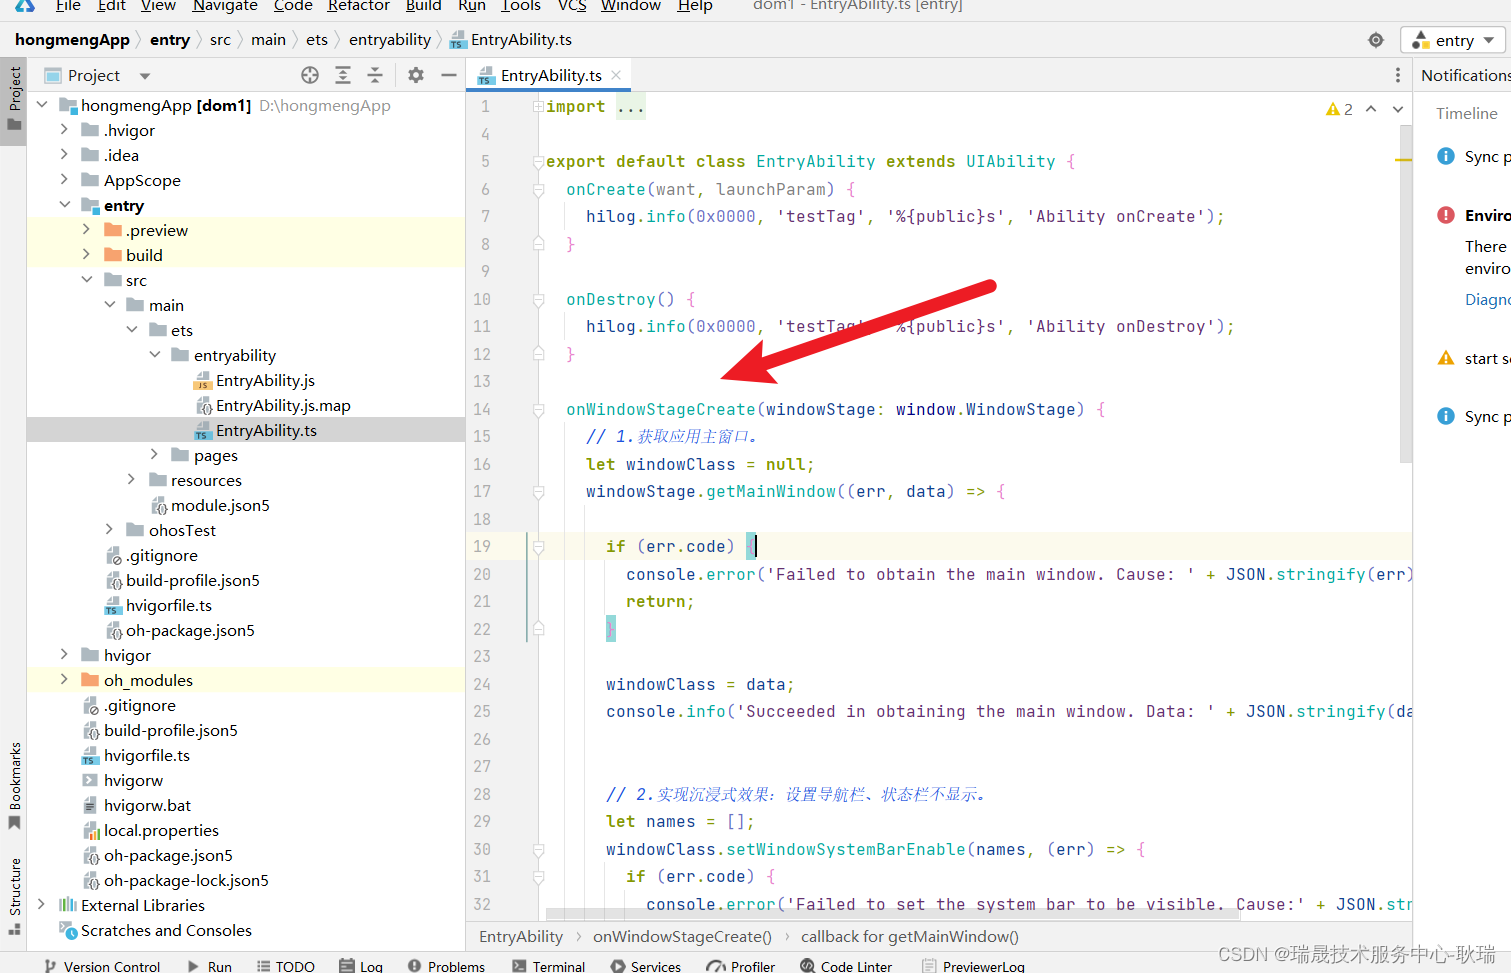Image resolution: width=1511 pixels, height=973 pixels.
Task: Expand the pages folder
Action: pyautogui.click(x=154, y=455)
